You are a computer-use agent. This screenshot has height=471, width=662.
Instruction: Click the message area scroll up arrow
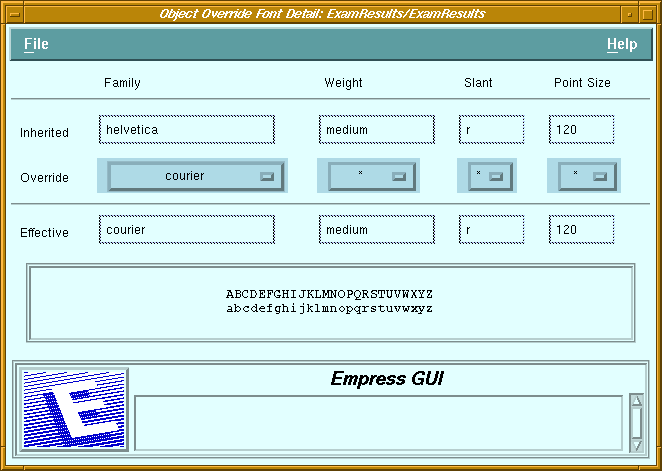click(637, 401)
